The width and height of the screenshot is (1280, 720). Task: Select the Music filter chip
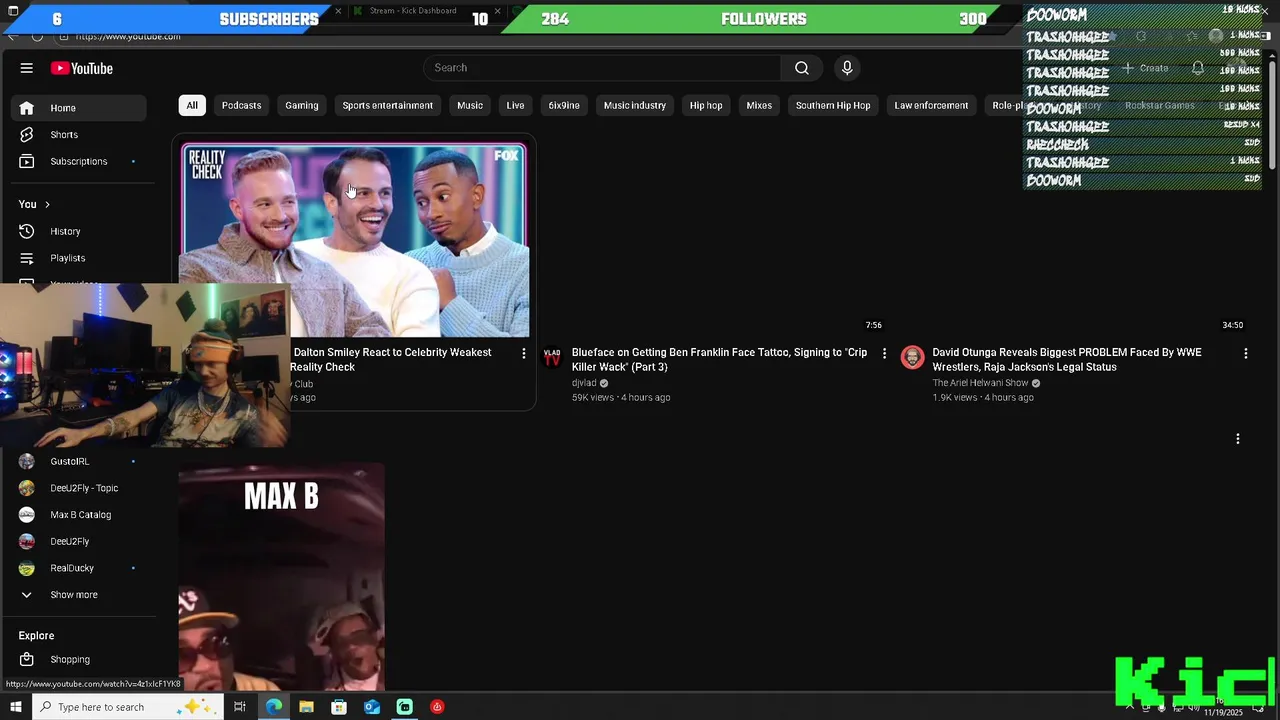click(x=470, y=105)
